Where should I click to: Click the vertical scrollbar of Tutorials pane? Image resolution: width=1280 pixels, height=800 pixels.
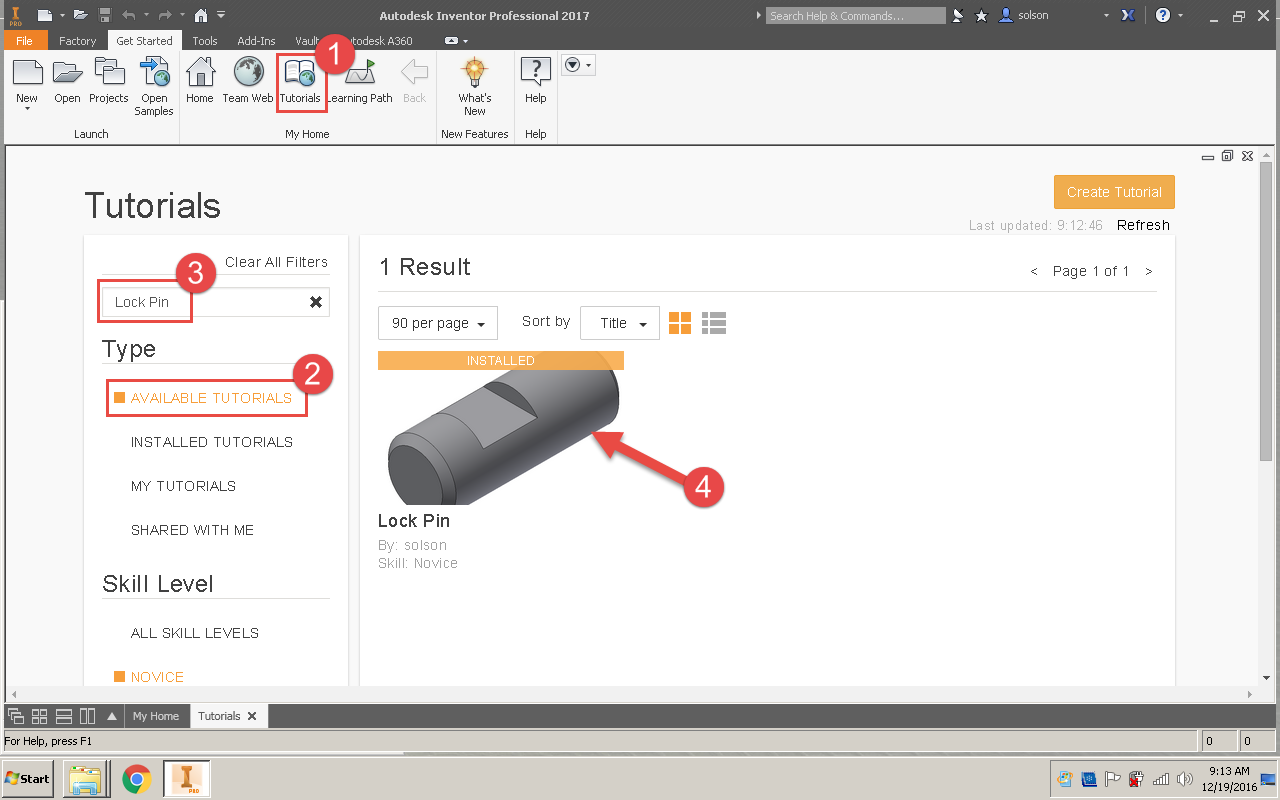(x=1266, y=310)
